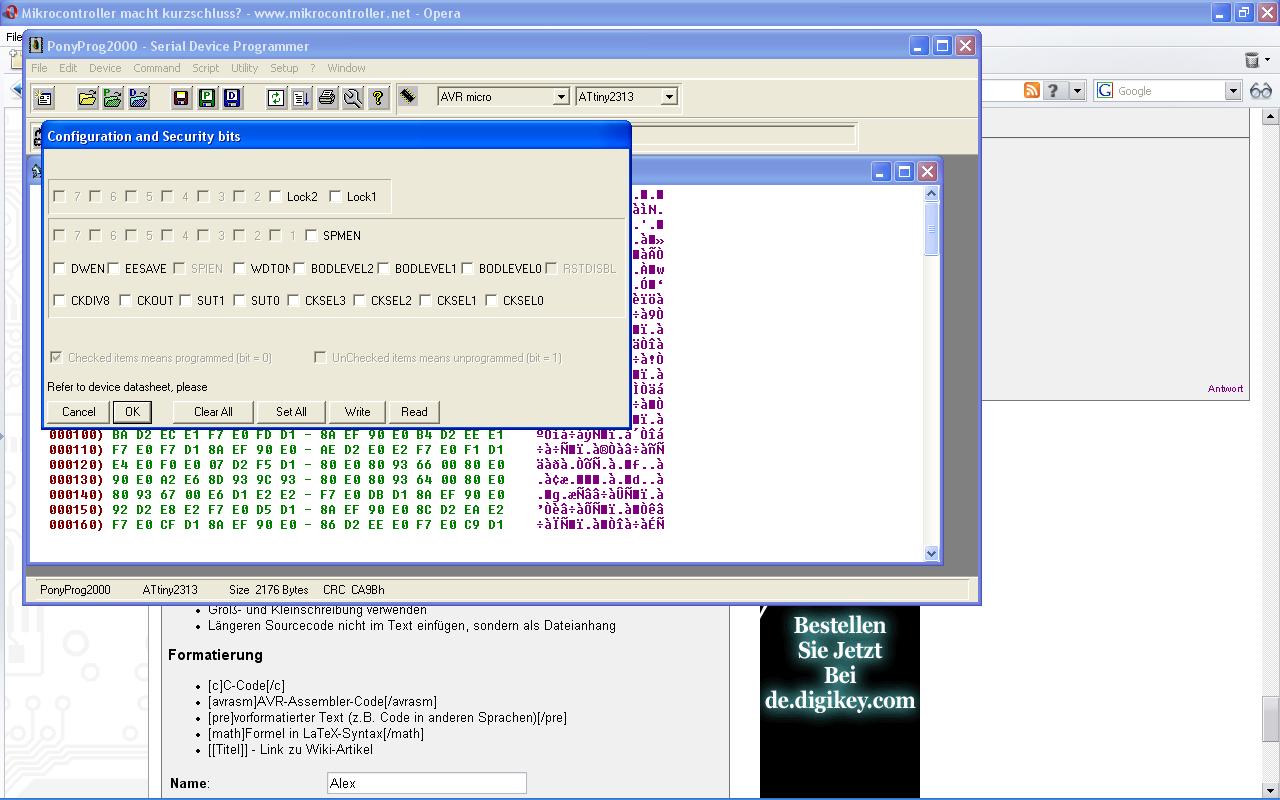Check the WDTON fuse bit
Viewport: 1280px width, 800px height.
pyautogui.click(x=239, y=269)
